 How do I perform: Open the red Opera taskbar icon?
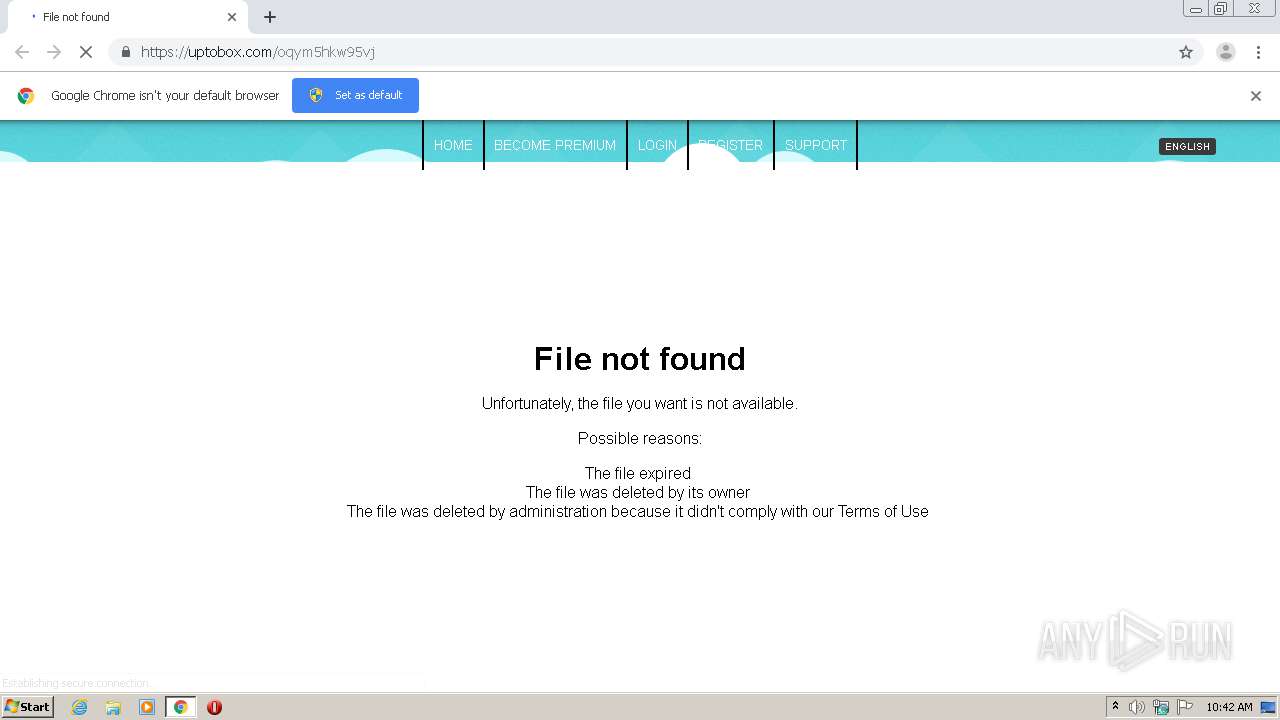(x=214, y=707)
